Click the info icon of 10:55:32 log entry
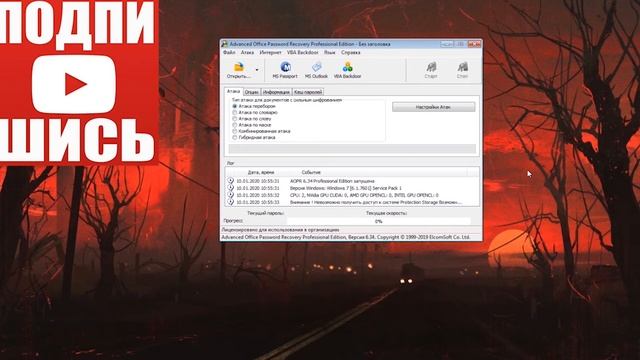The height and width of the screenshot is (360, 640). coord(231,195)
